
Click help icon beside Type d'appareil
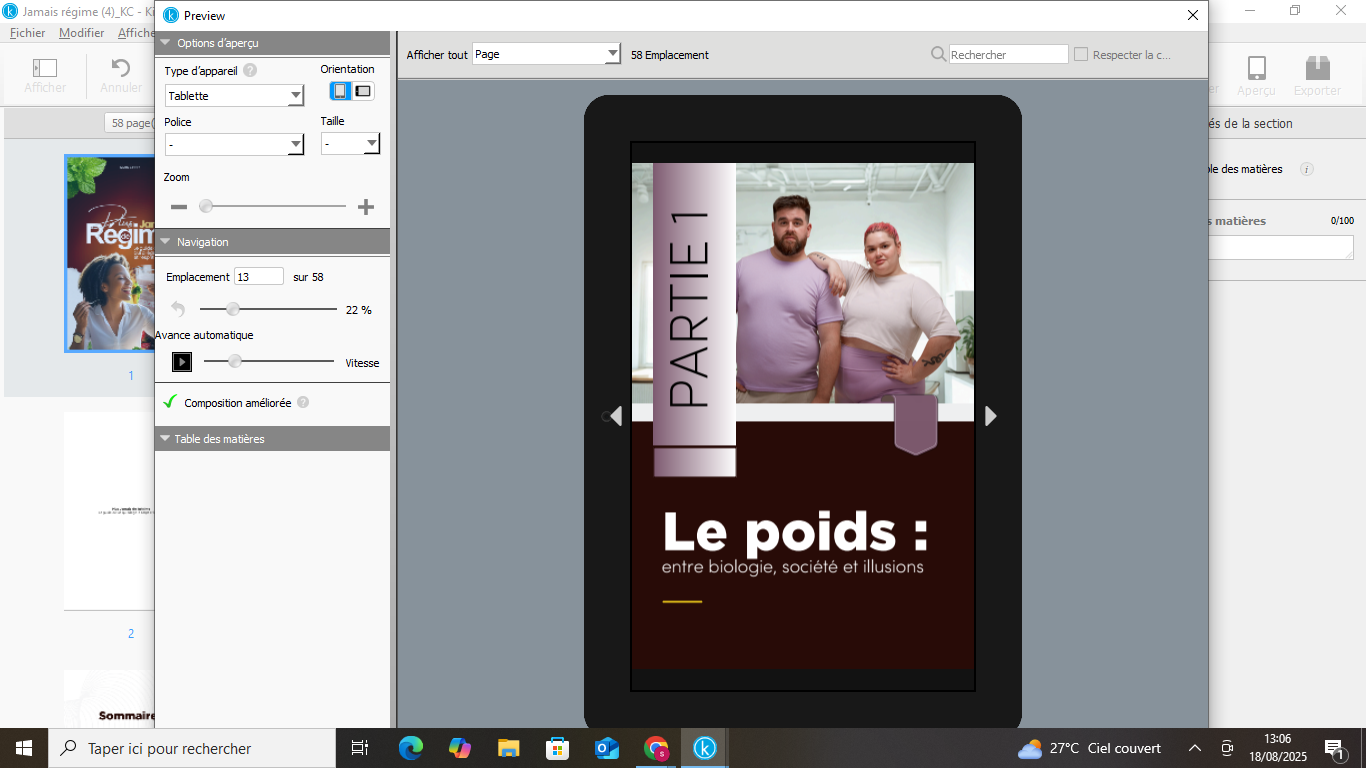pyautogui.click(x=250, y=71)
